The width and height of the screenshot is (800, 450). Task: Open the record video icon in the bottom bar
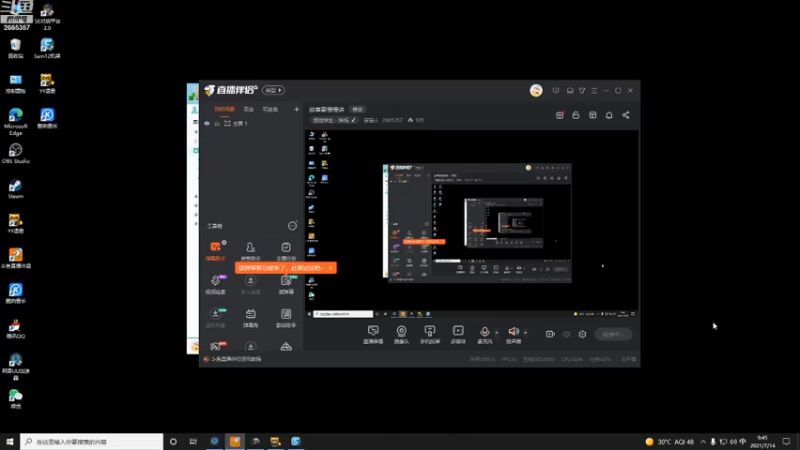[x=550, y=334]
